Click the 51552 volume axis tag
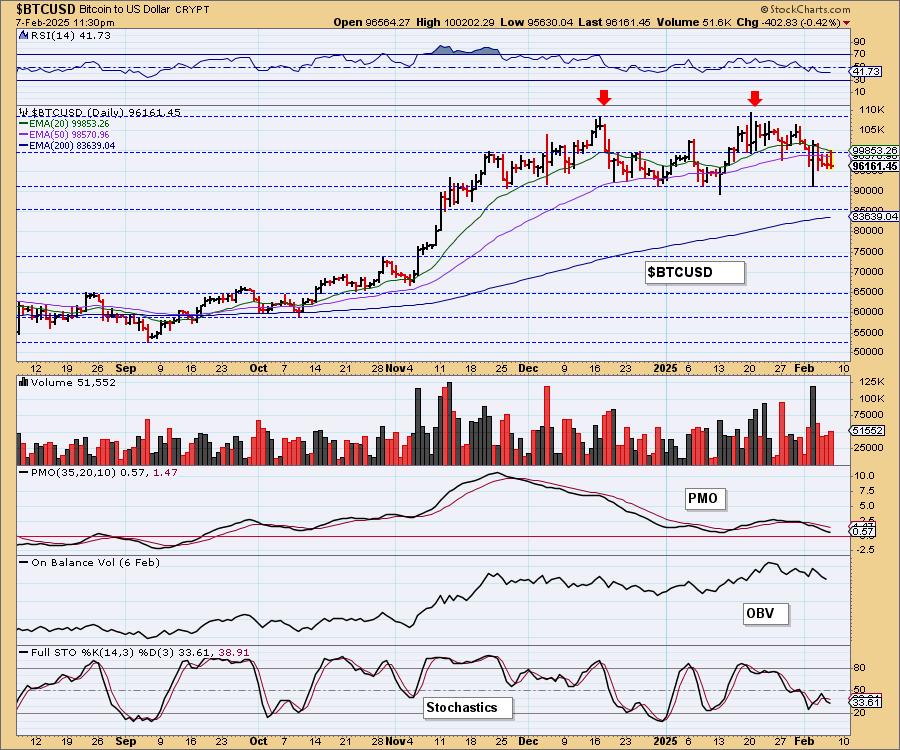This screenshot has width=900, height=750. [866, 430]
